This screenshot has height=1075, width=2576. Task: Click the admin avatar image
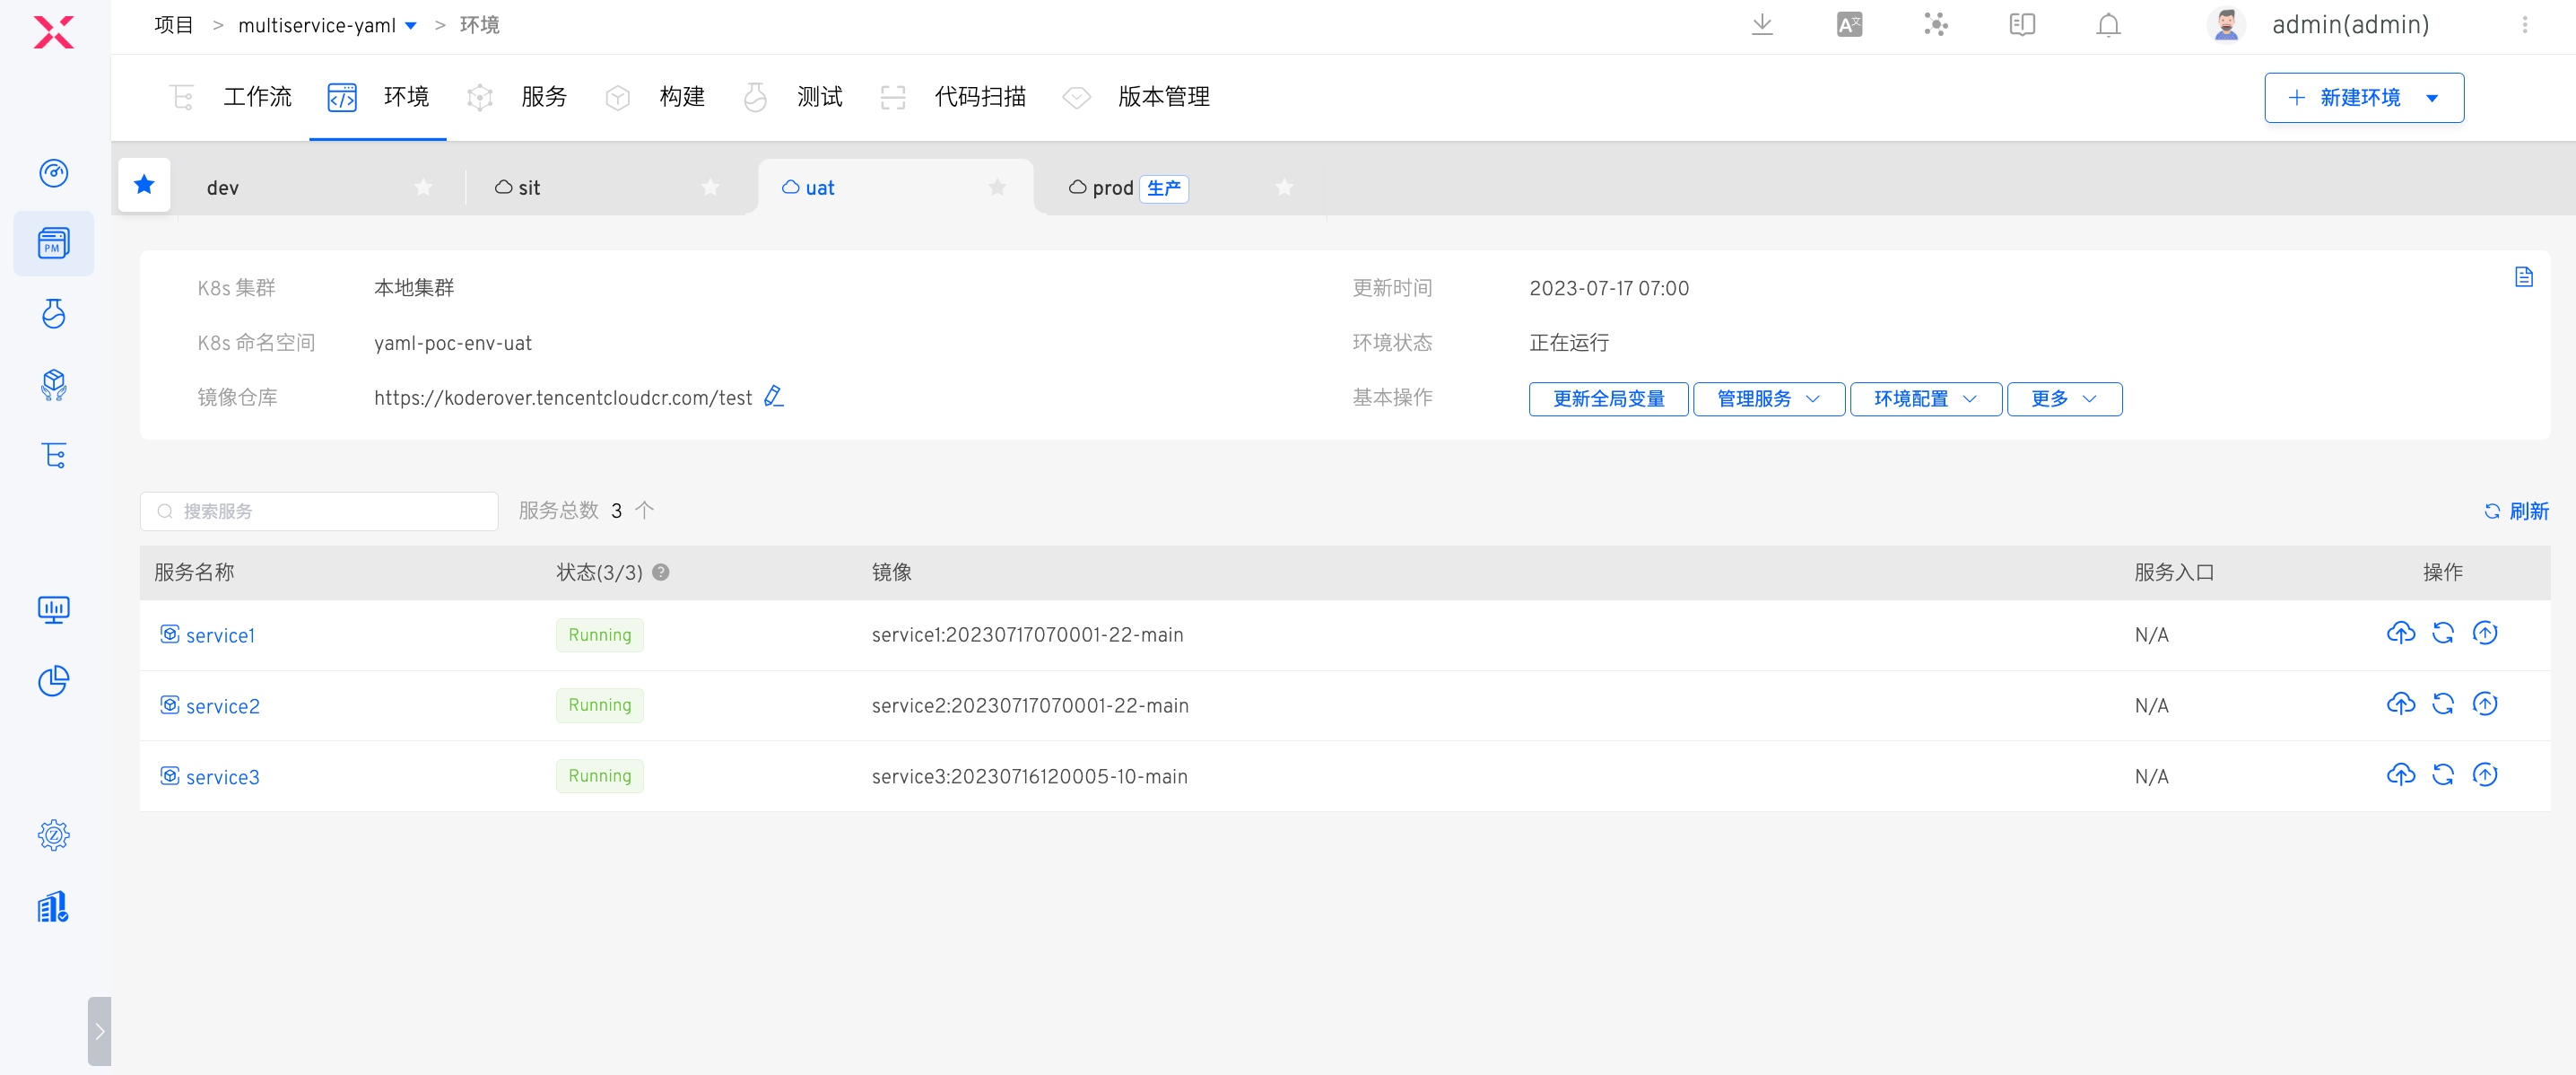pyautogui.click(x=2226, y=25)
